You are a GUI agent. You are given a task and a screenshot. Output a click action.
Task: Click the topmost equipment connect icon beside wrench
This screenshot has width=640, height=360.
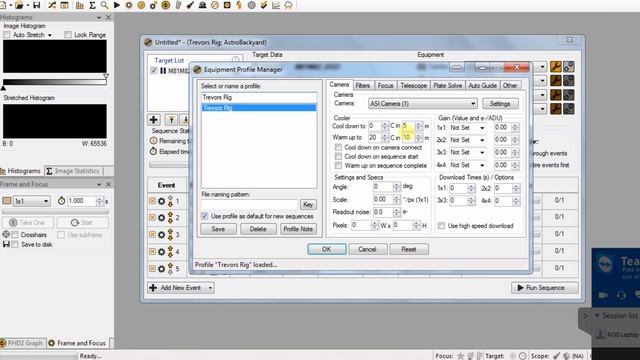pyautogui.click(x=569, y=67)
